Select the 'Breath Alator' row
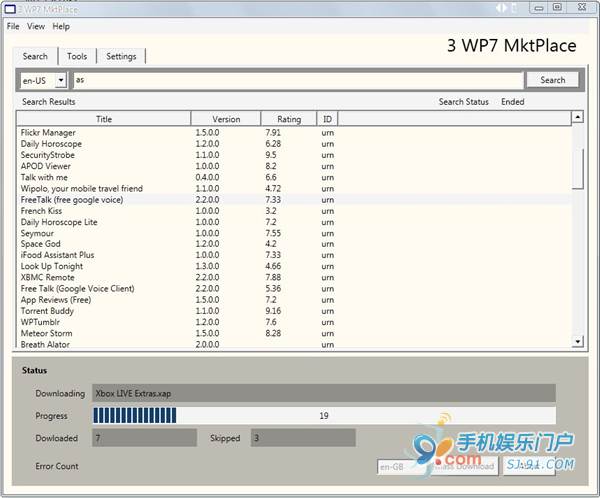600x498 pixels. (294, 344)
